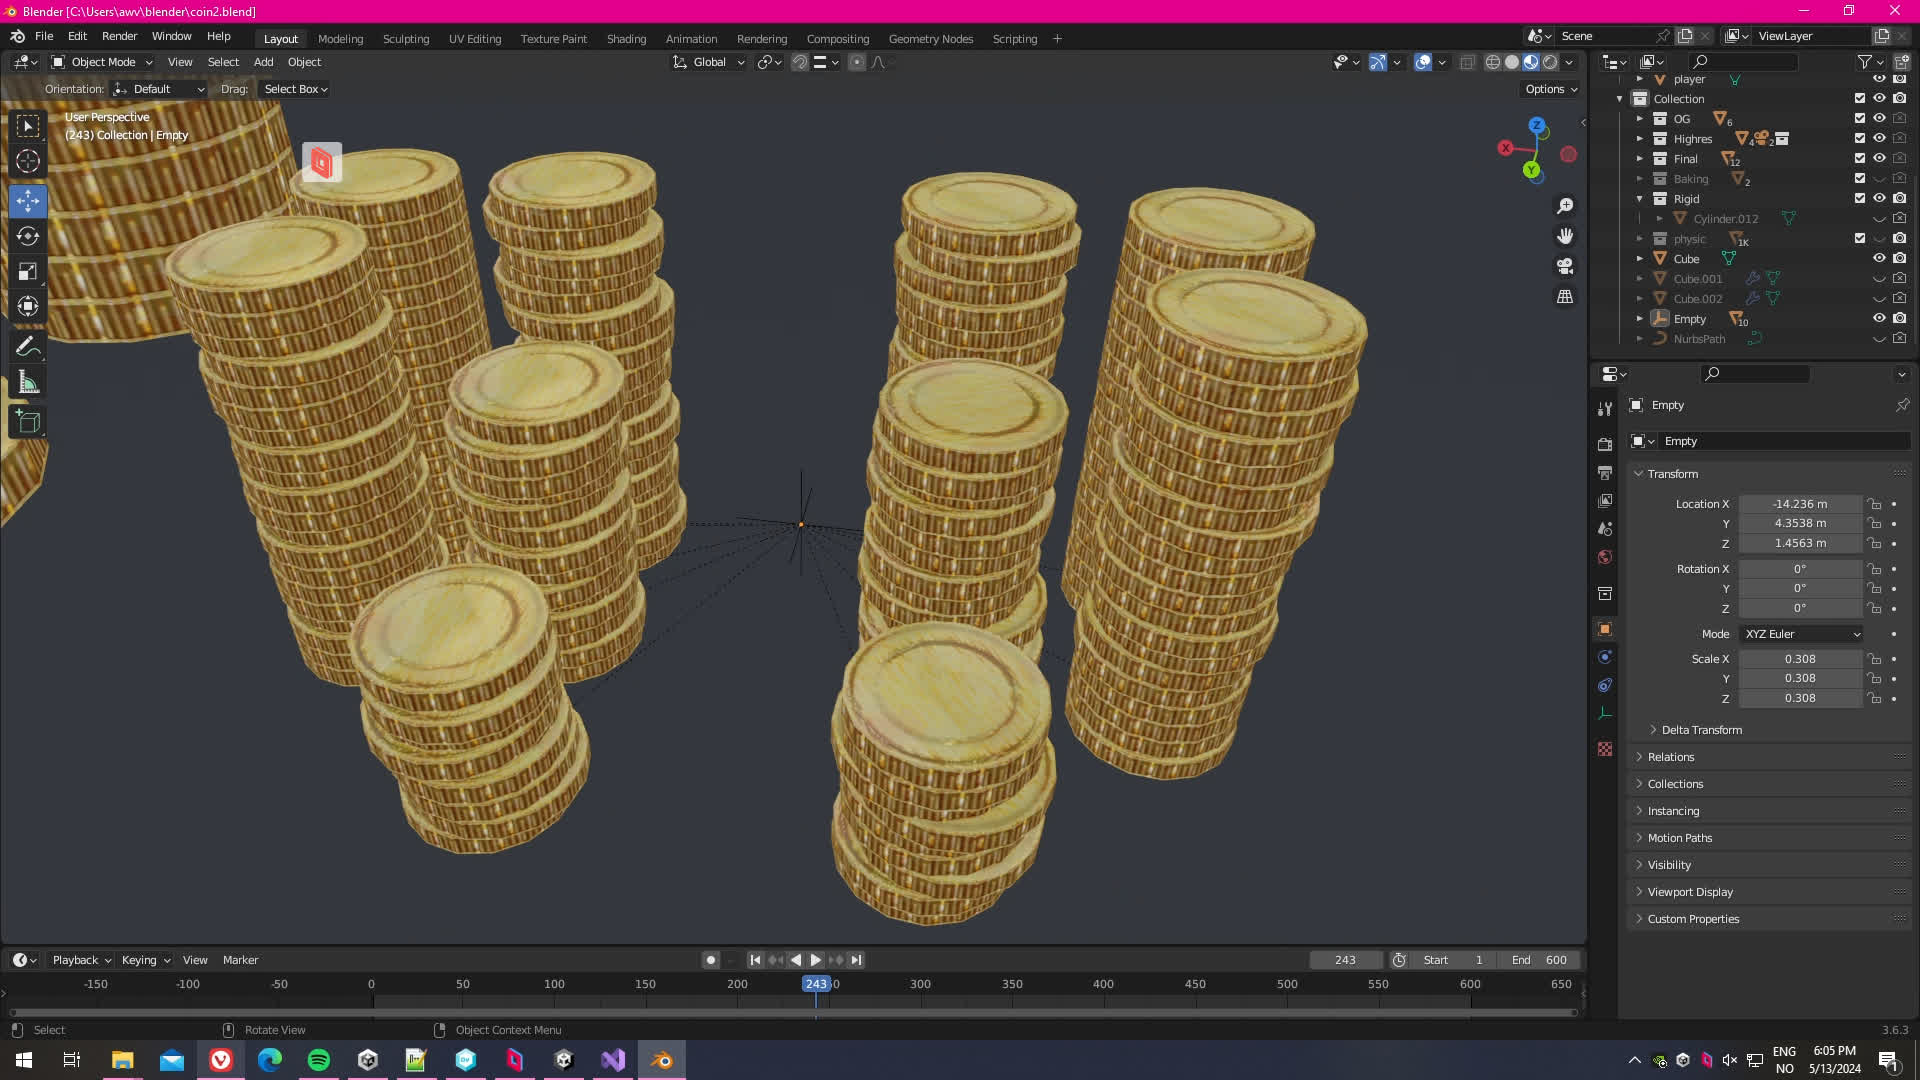Viewport: 1920px width, 1080px height.
Task: Open the Modifiers wrench properties tab
Action: coord(1605,409)
